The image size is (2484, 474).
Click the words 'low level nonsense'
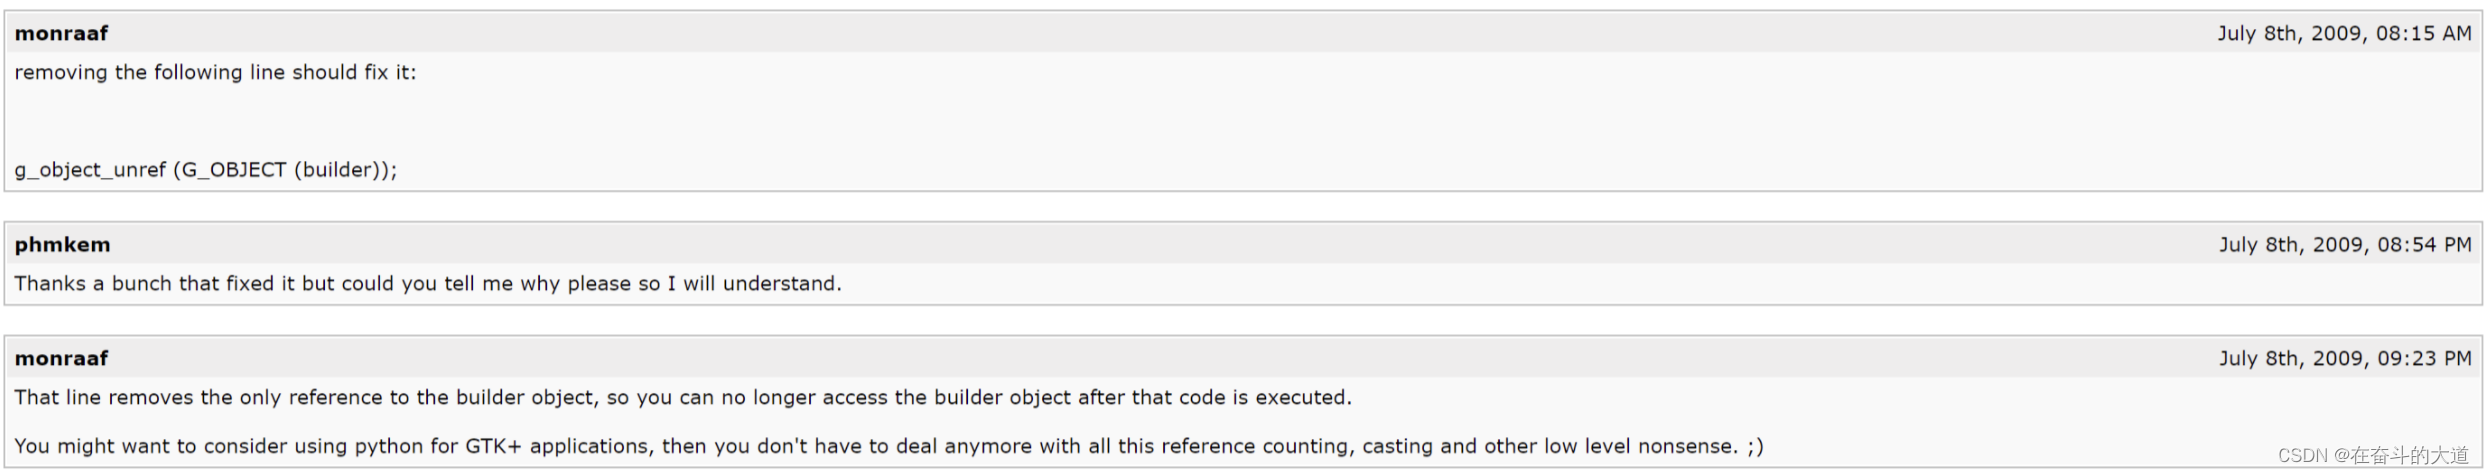pos(1640,446)
